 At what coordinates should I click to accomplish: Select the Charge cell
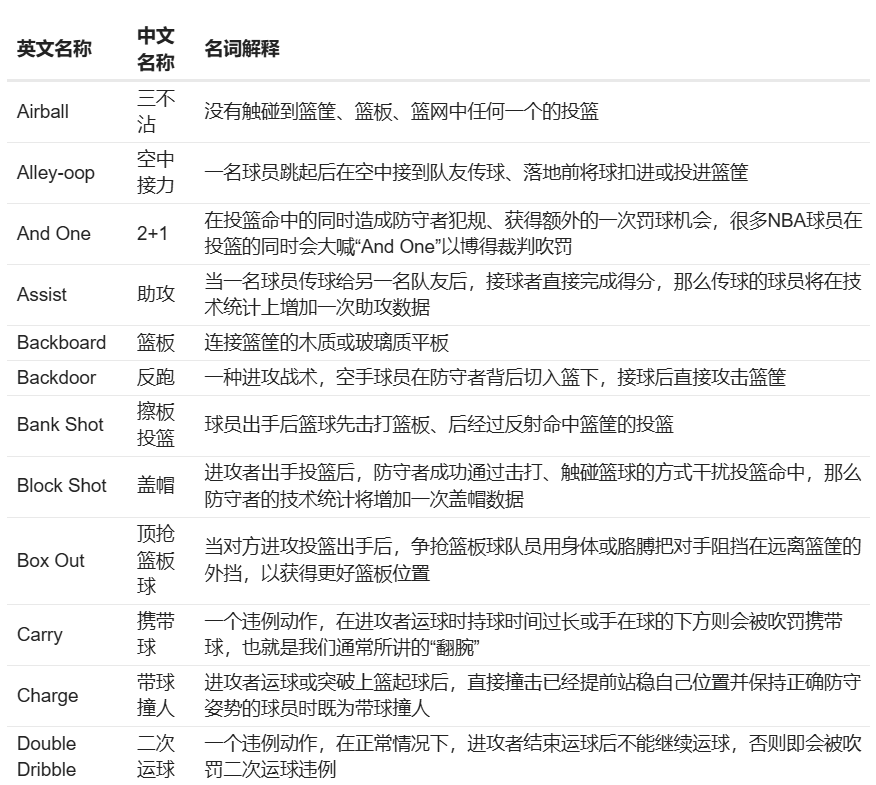point(47,696)
